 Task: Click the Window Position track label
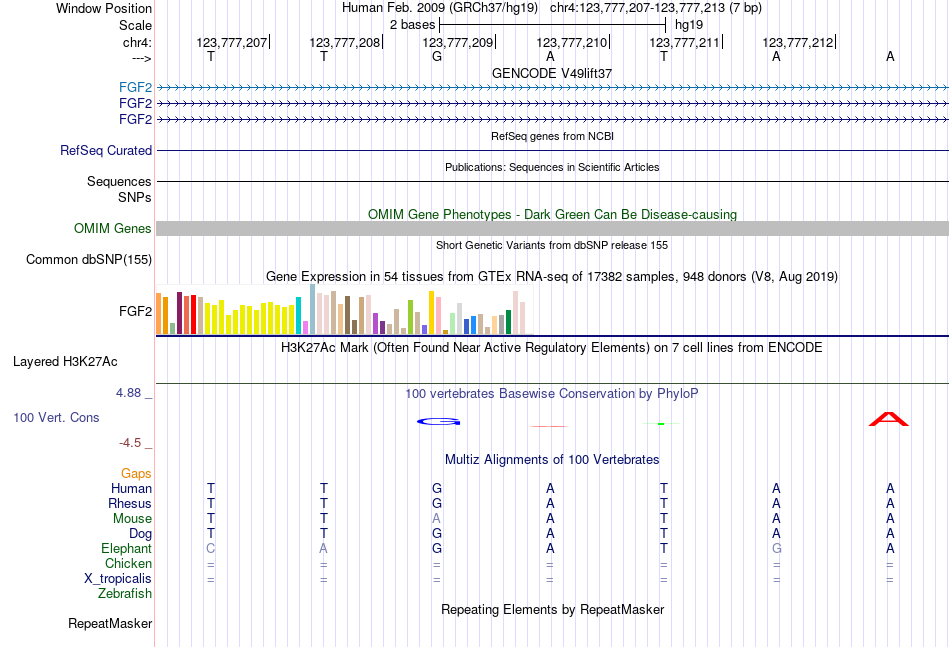104,8
